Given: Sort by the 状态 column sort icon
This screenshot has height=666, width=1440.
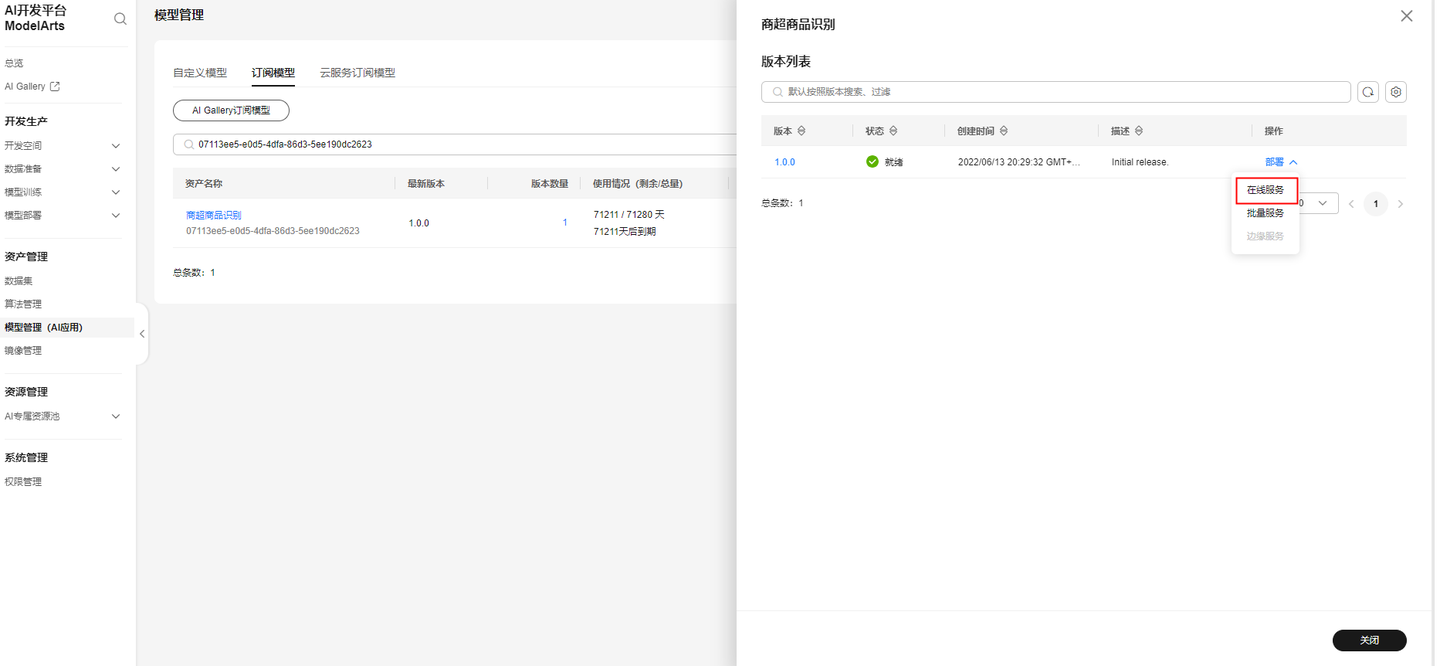Looking at the screenshot, I should tap(893, 131).
